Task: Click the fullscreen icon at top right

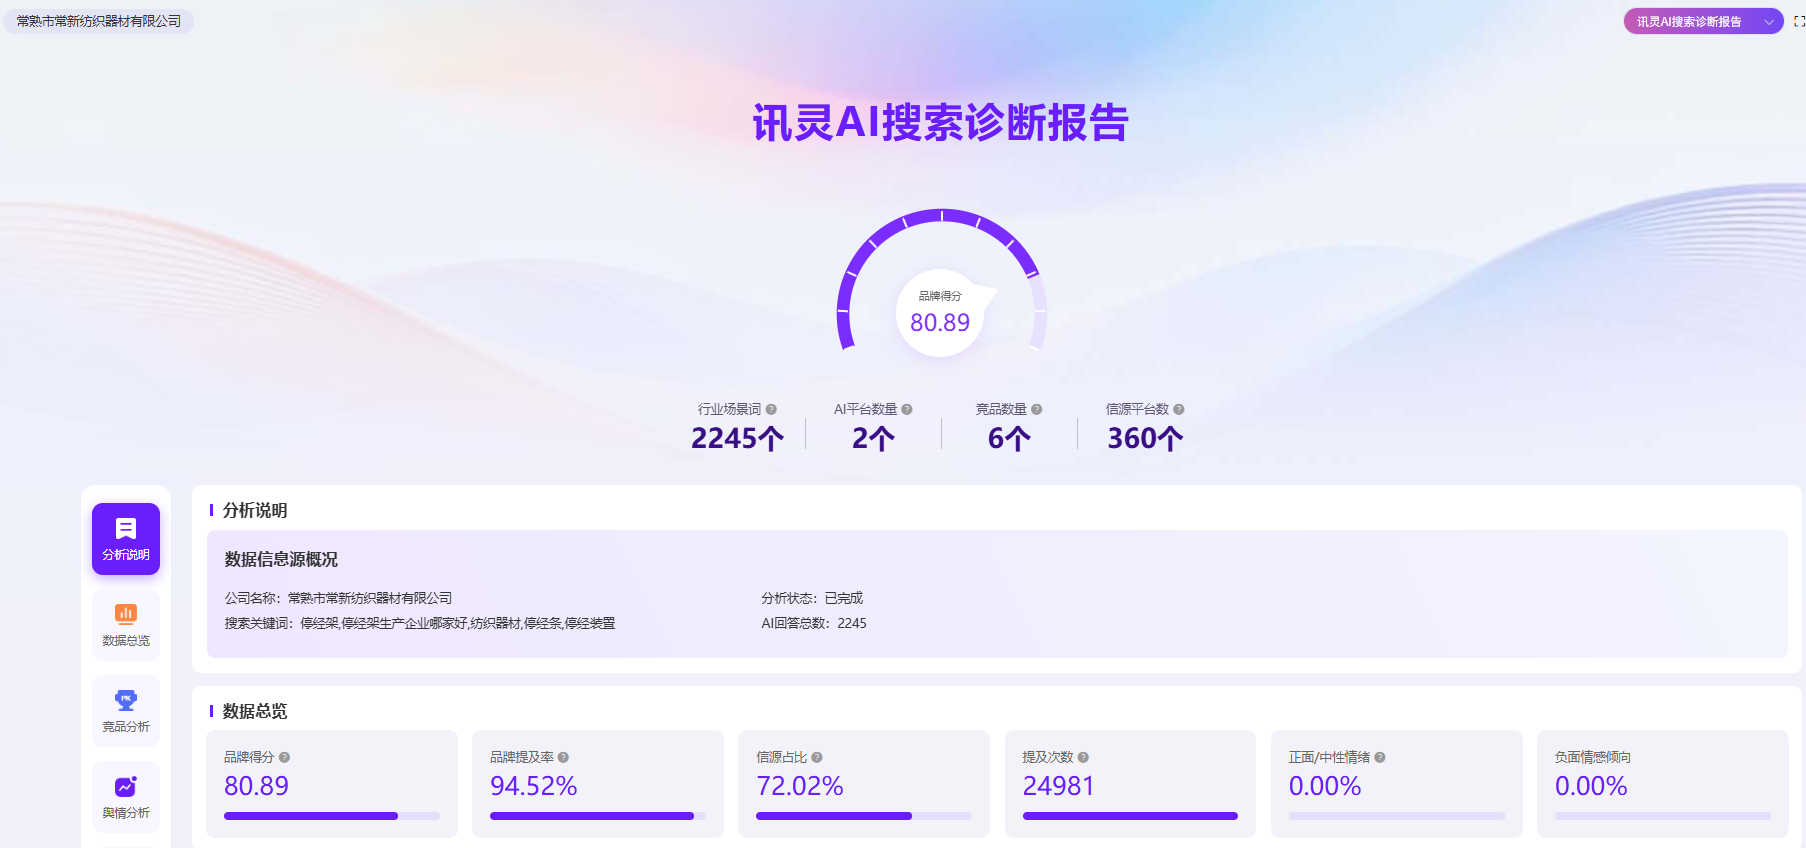Action: pos(1799,21)
